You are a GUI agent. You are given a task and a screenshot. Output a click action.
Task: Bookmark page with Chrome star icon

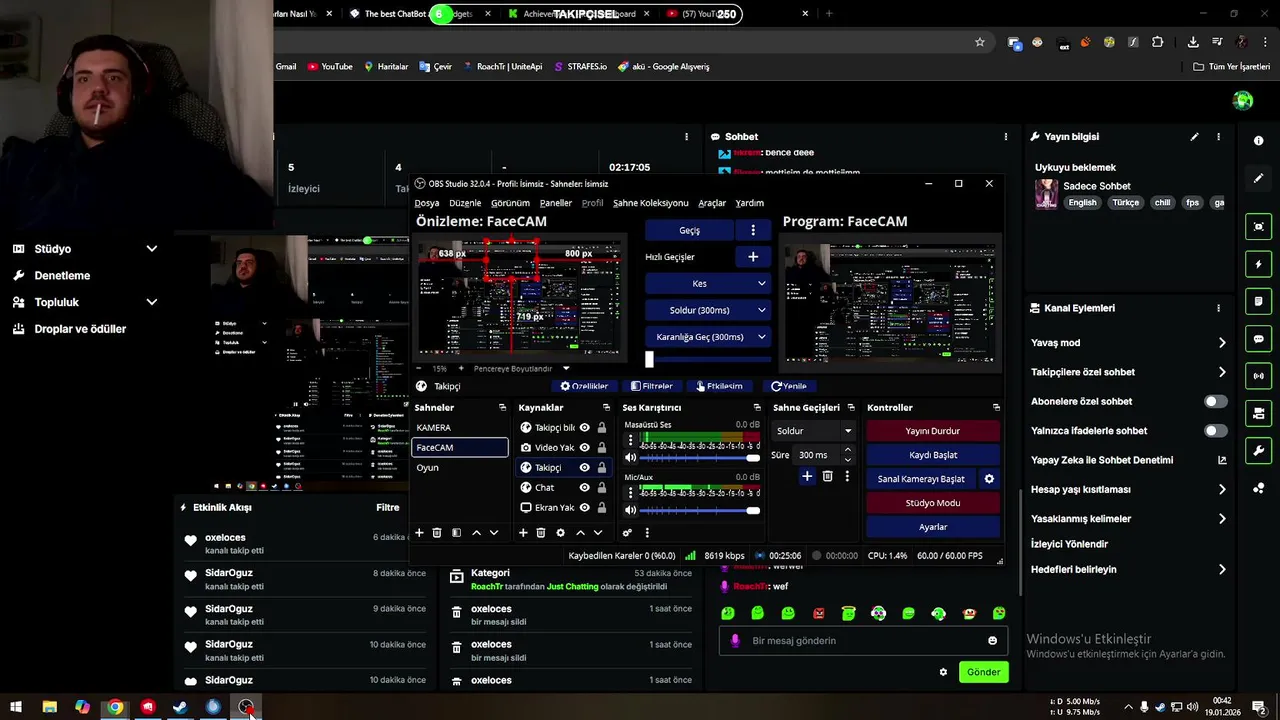click(980, 42)
